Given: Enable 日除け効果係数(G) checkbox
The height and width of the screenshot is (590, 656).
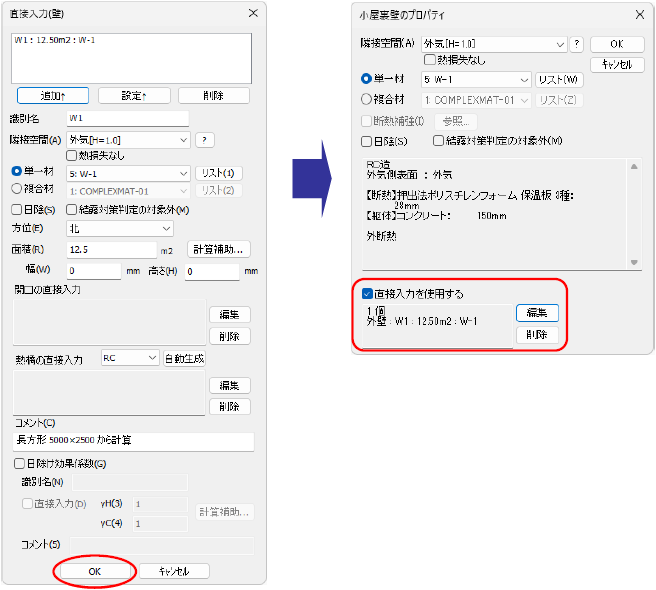Looking at the screenshot, I should click(x=19, y=463).
